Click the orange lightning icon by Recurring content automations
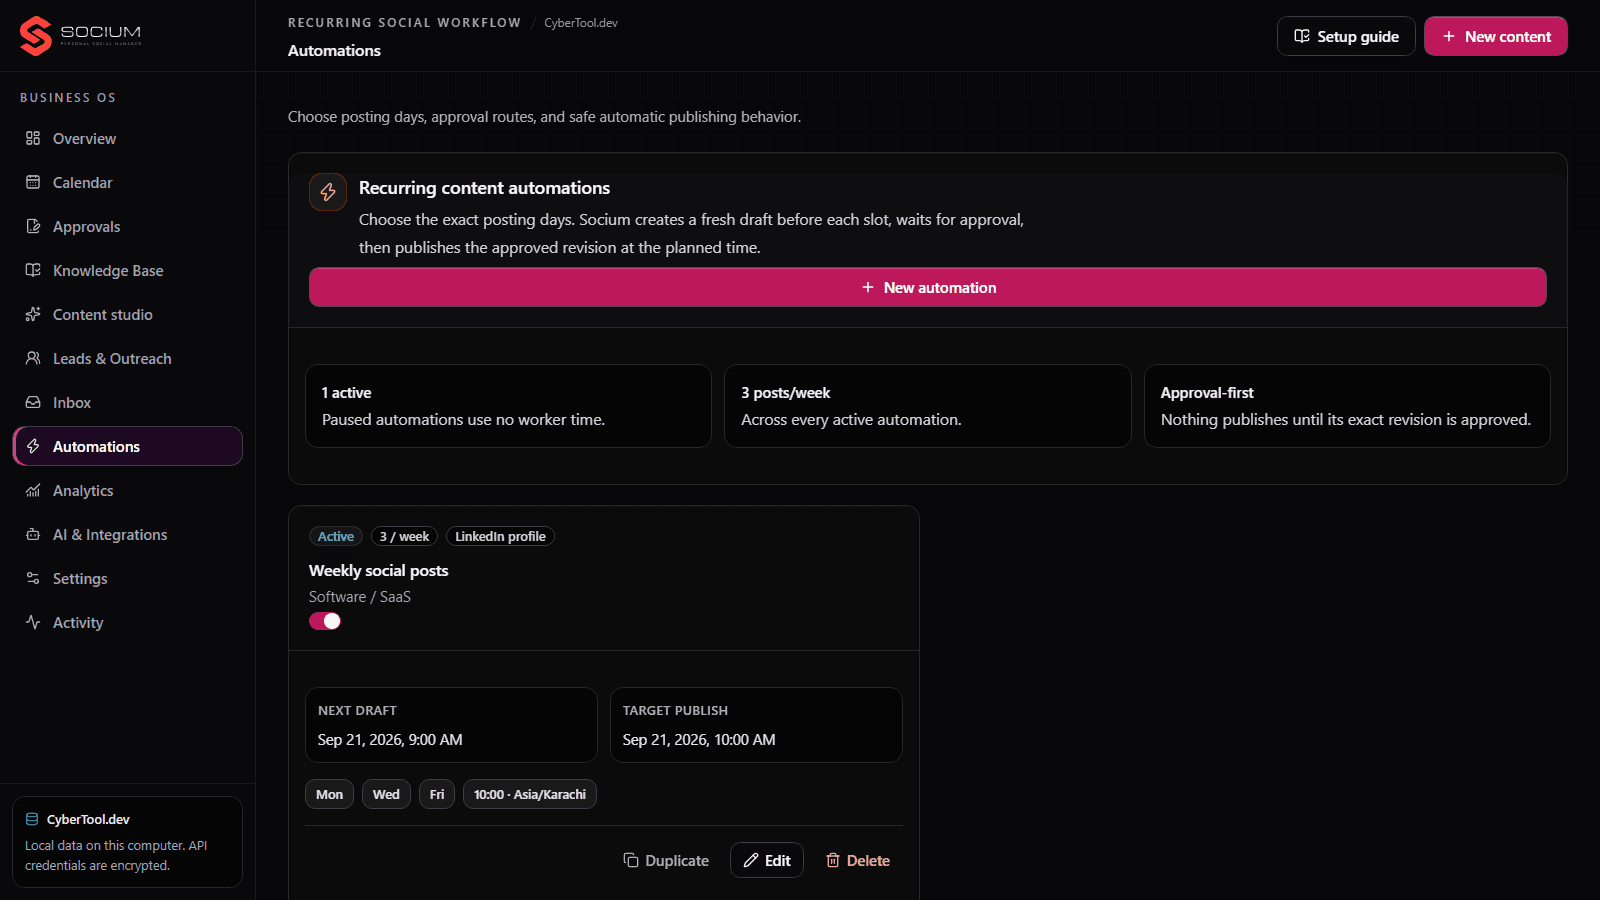The height and width of the screenshot is (900, 1600). (x=328, y=192)
